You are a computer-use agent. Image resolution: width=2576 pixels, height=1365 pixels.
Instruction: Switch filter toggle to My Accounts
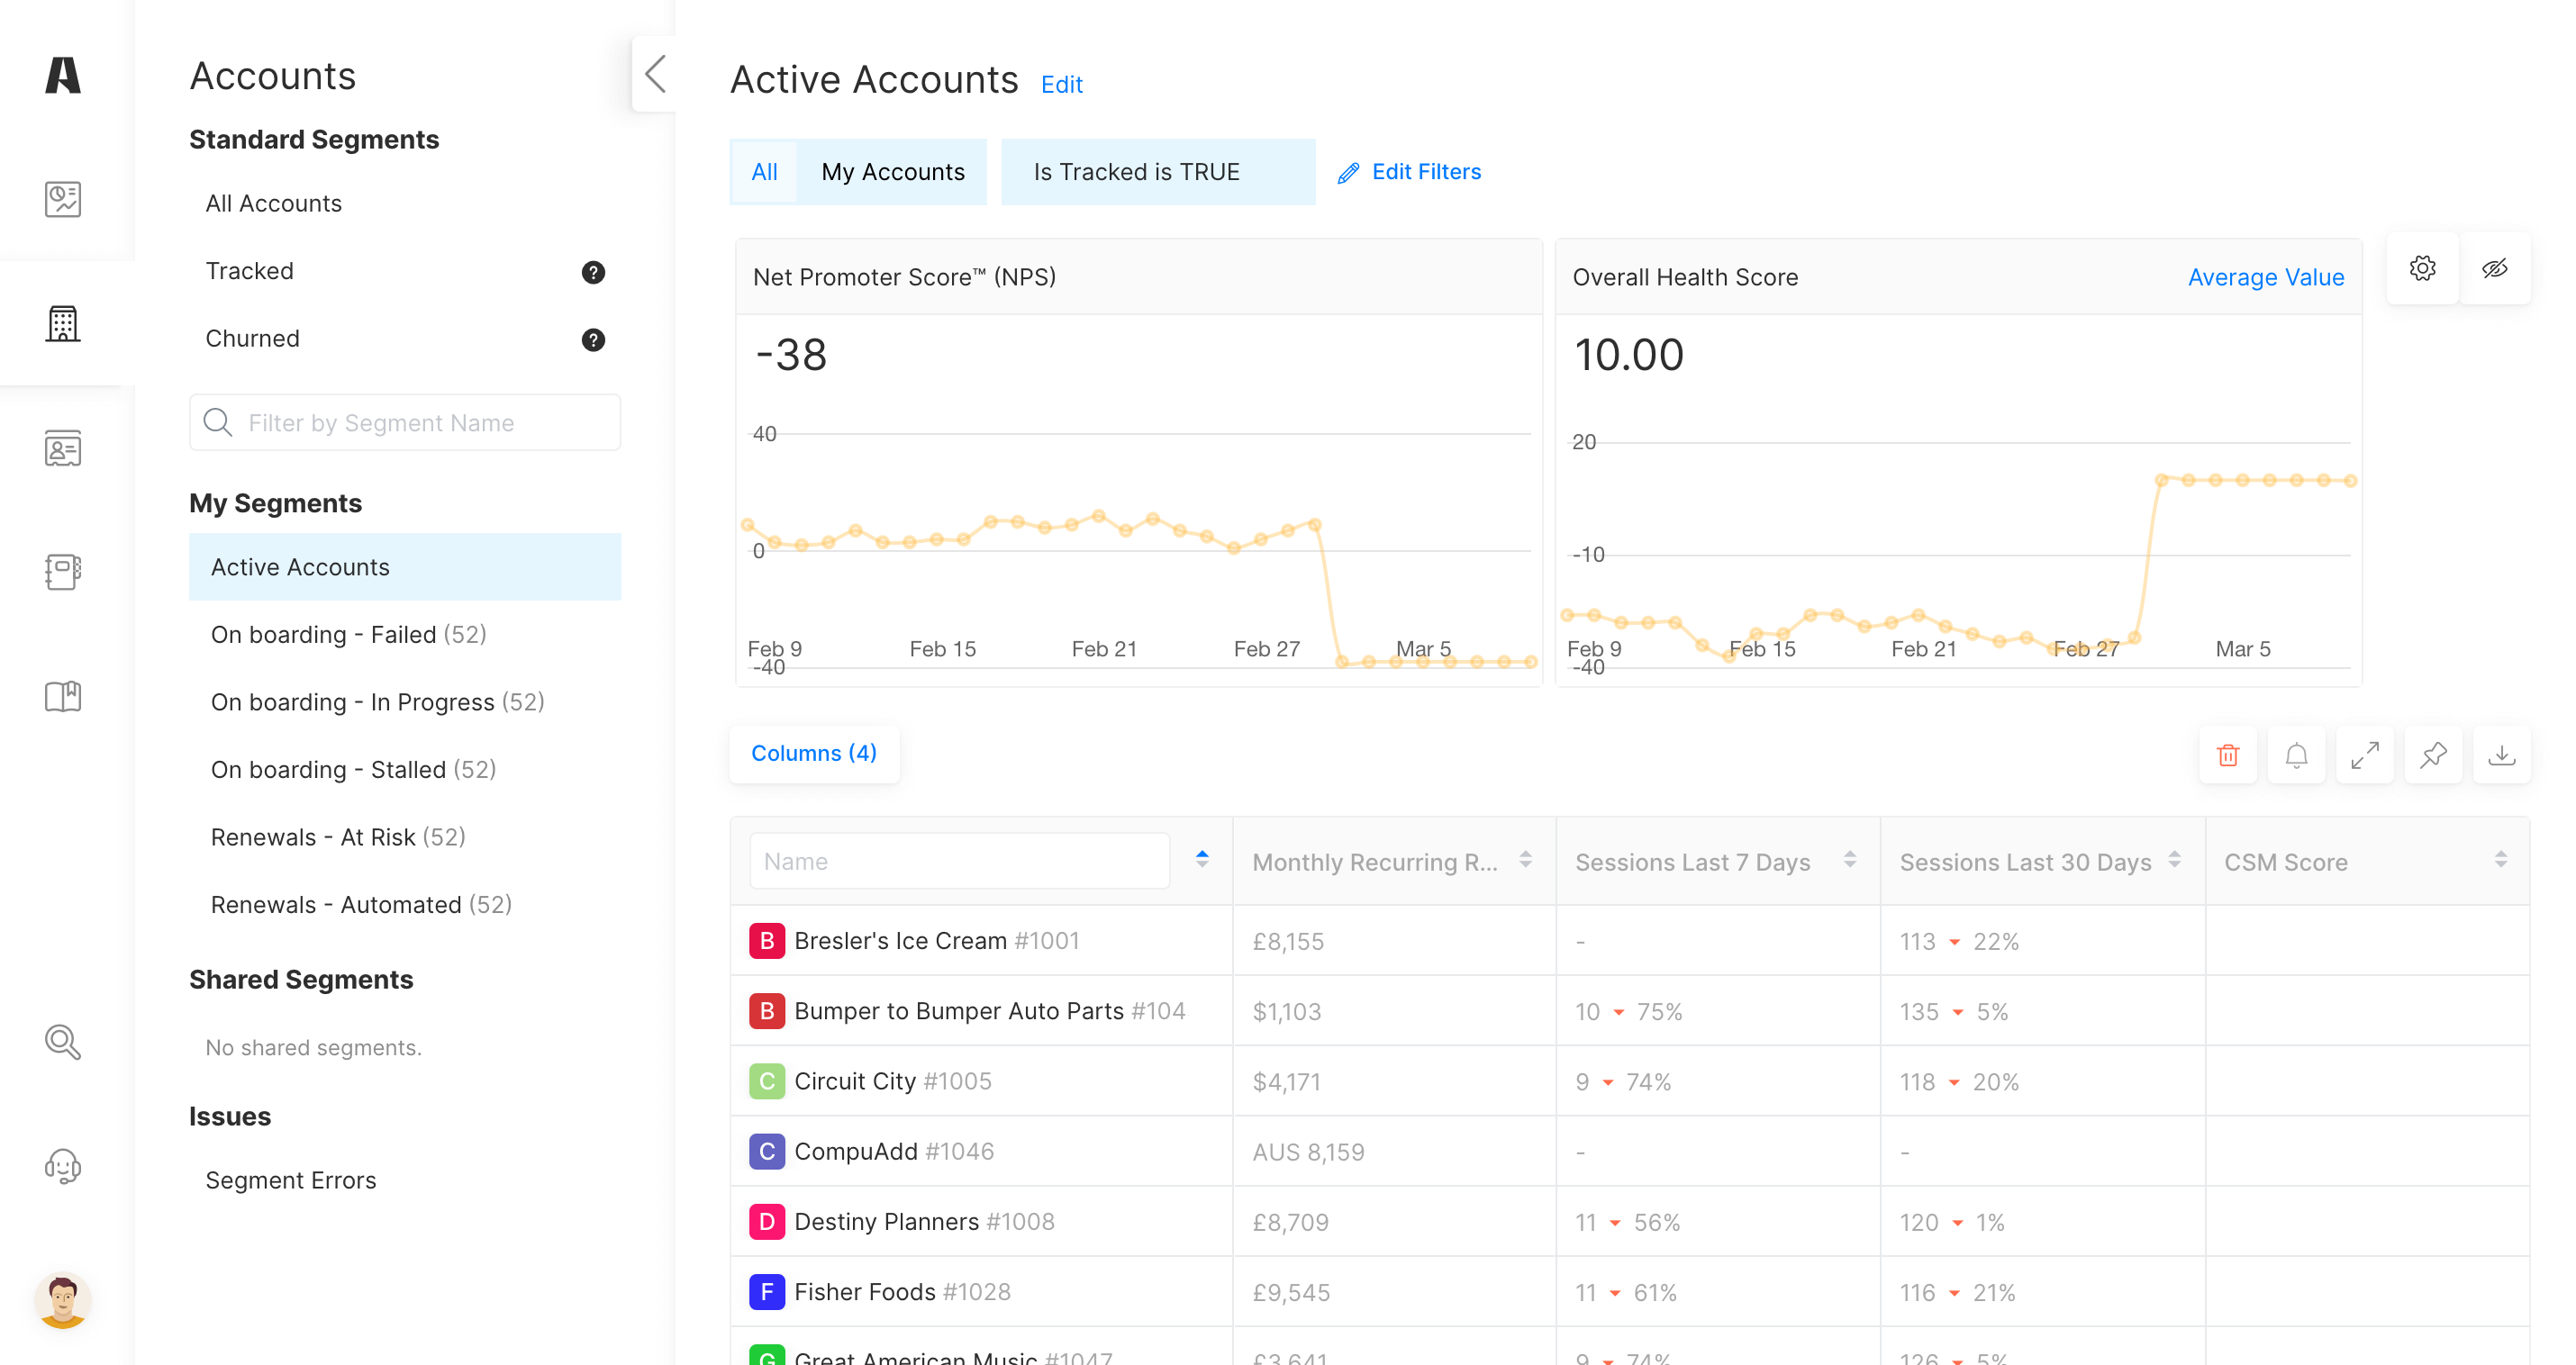click(892, 172)
